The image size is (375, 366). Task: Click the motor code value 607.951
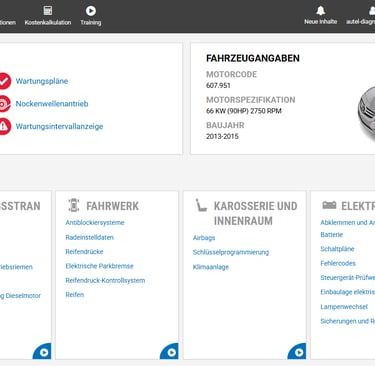coord(218,86)
